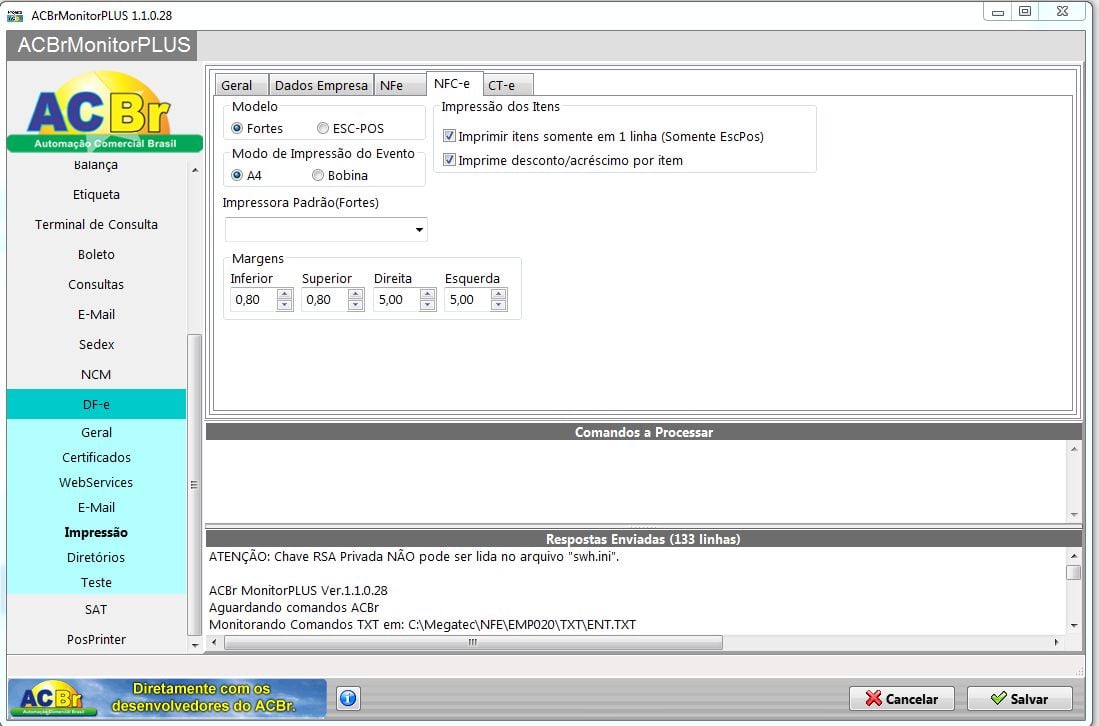This screenshot has height=726, width=1099.
Task: Open Geral under DF-e in sidebar
Action: (x=96, y=432)
